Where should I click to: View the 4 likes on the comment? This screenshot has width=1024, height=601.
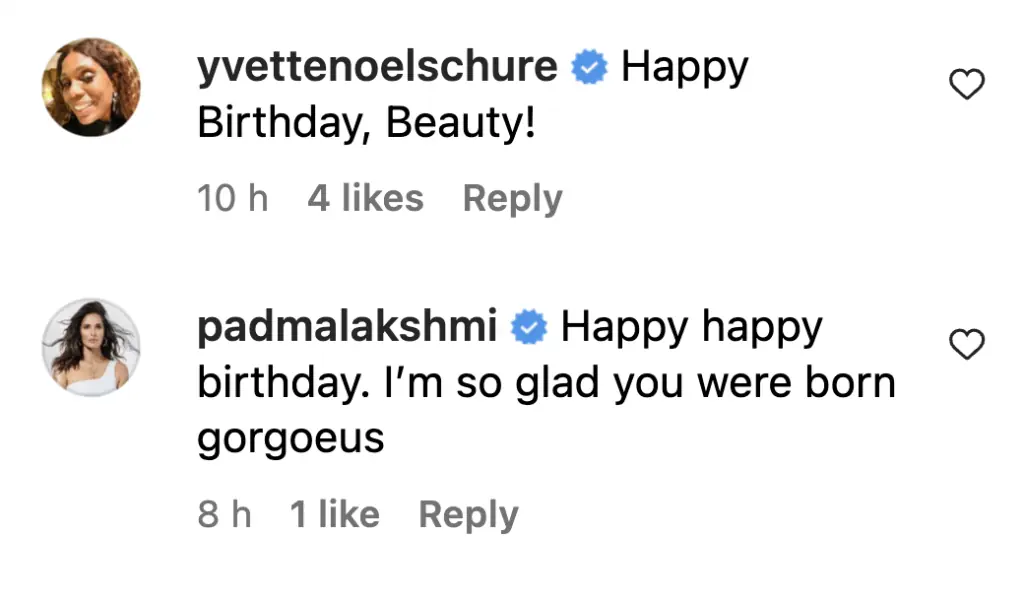coord(365,198)
